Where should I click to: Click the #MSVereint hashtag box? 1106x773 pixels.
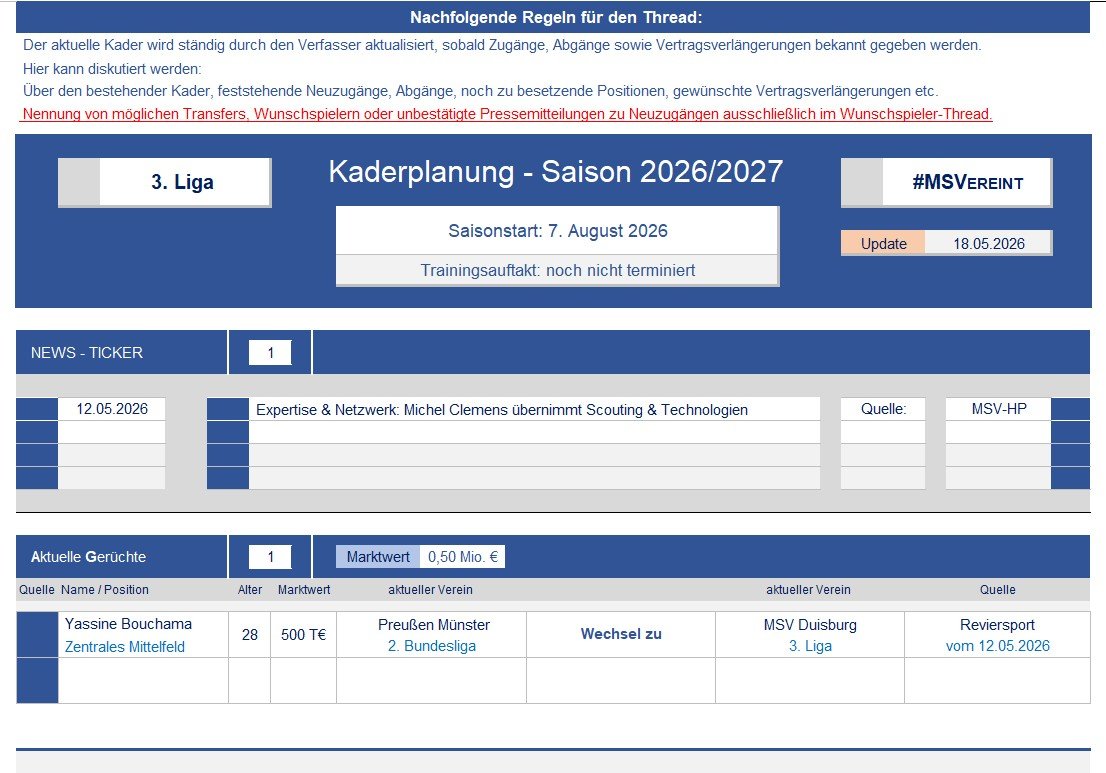click(x=947, y=183)
